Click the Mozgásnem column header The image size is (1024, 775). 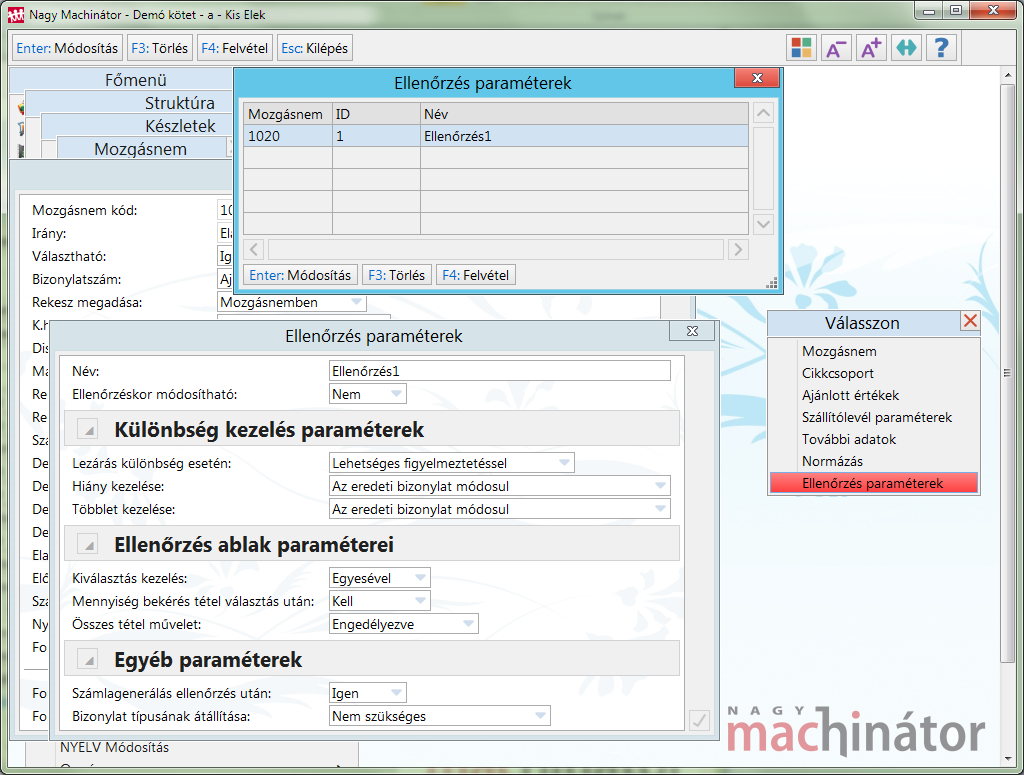pyautogui.click(x=288, y=114)
